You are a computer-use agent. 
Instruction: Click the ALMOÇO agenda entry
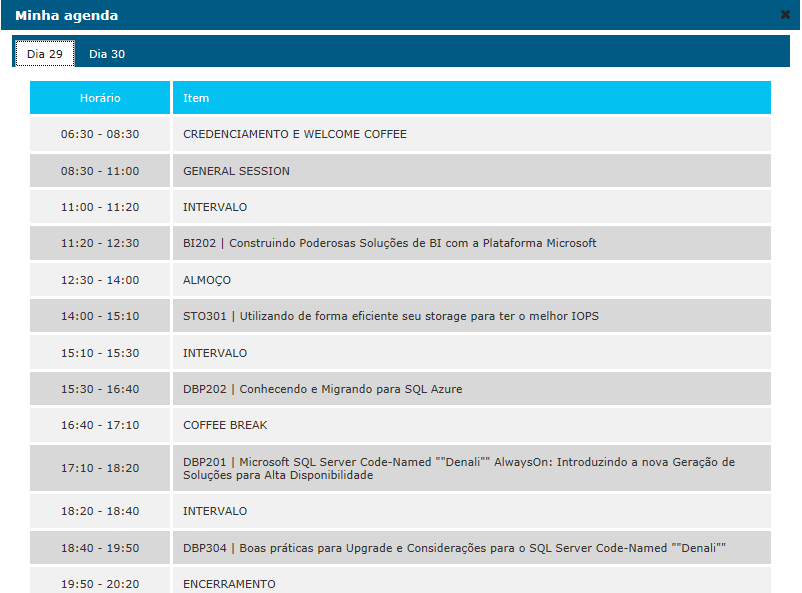click(x=207, y=280)
